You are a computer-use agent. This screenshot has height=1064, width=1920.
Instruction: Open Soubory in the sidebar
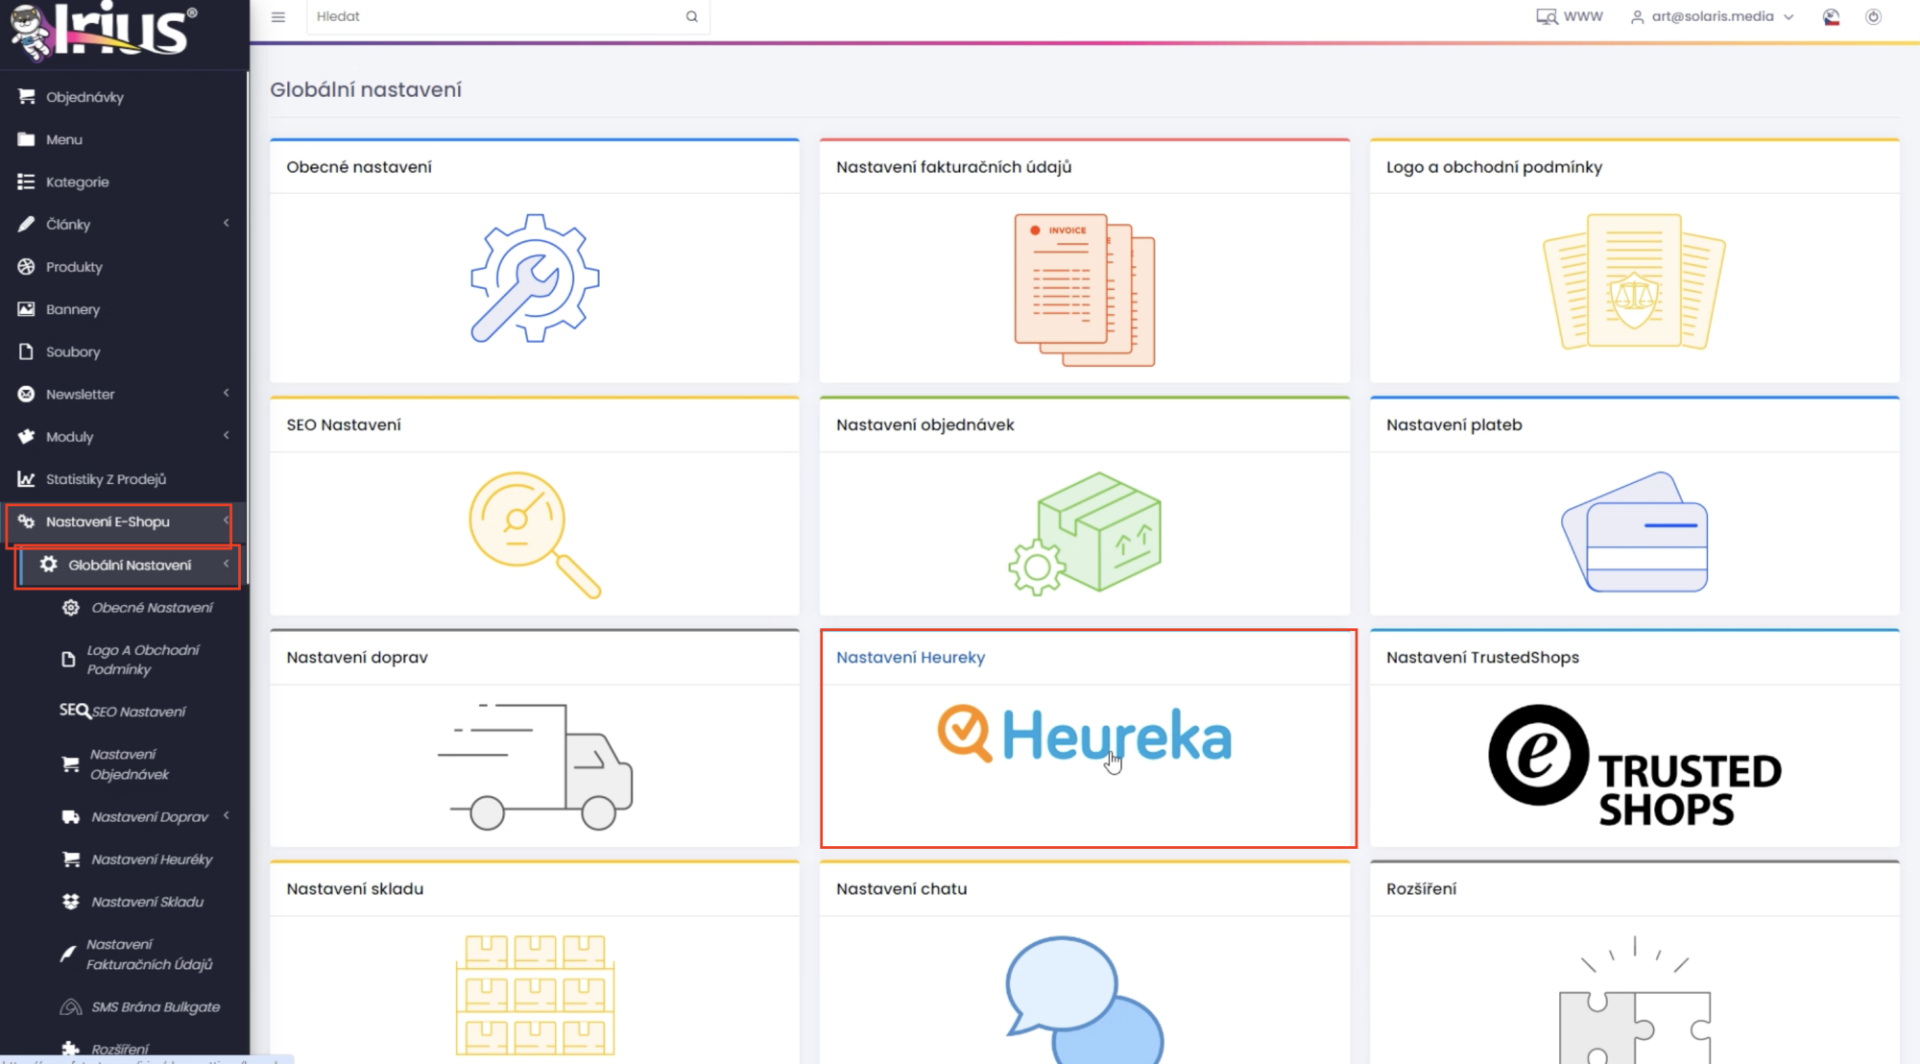(x=73, y=352)
